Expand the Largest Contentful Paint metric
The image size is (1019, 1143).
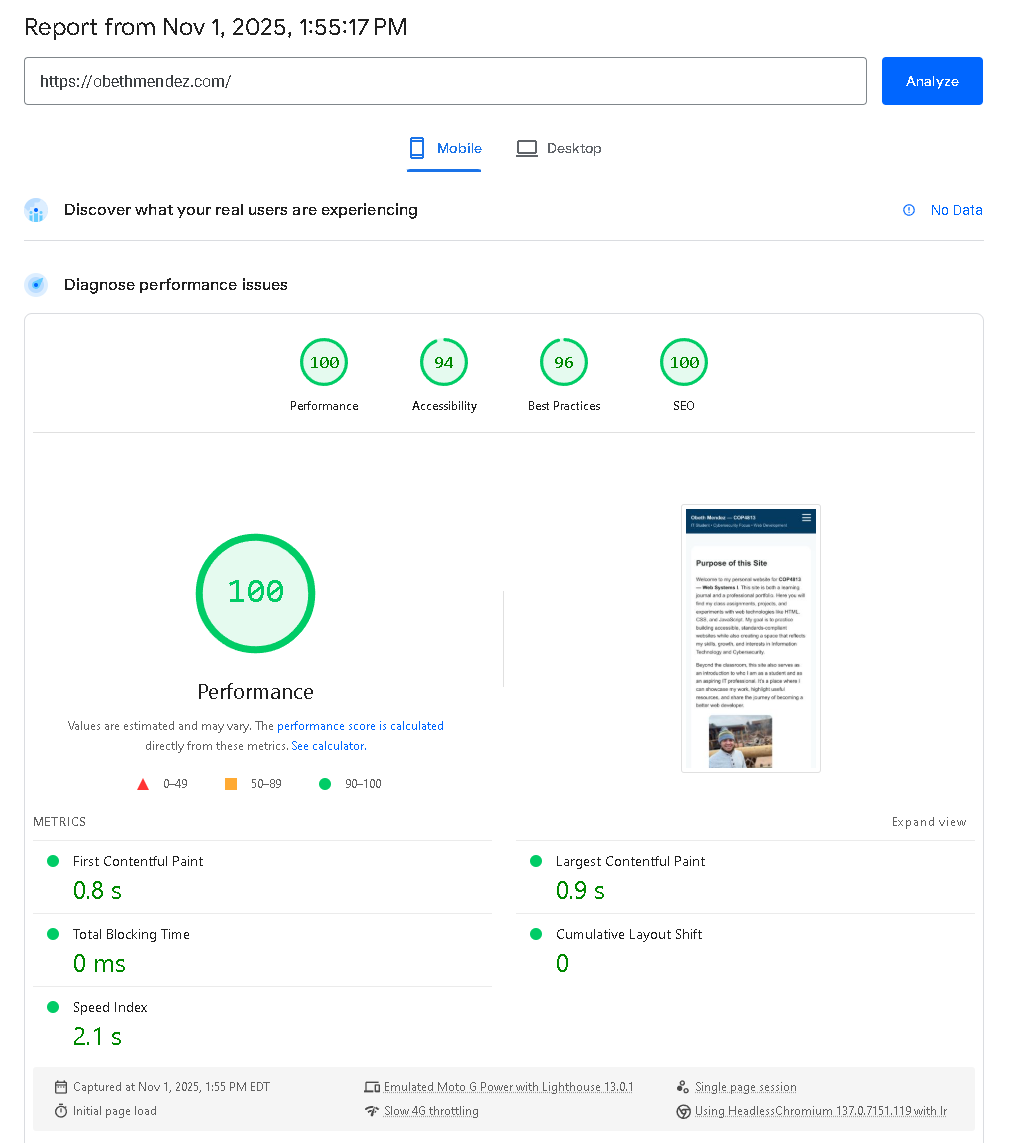pos(630,861)
